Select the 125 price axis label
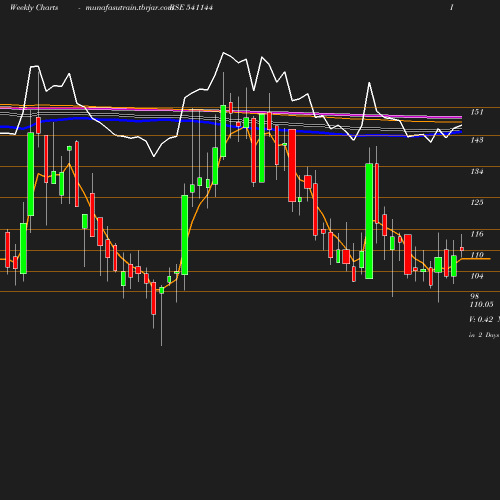This screenshot has height=500, width=500. pyautogui.click(x=477, y=202)
